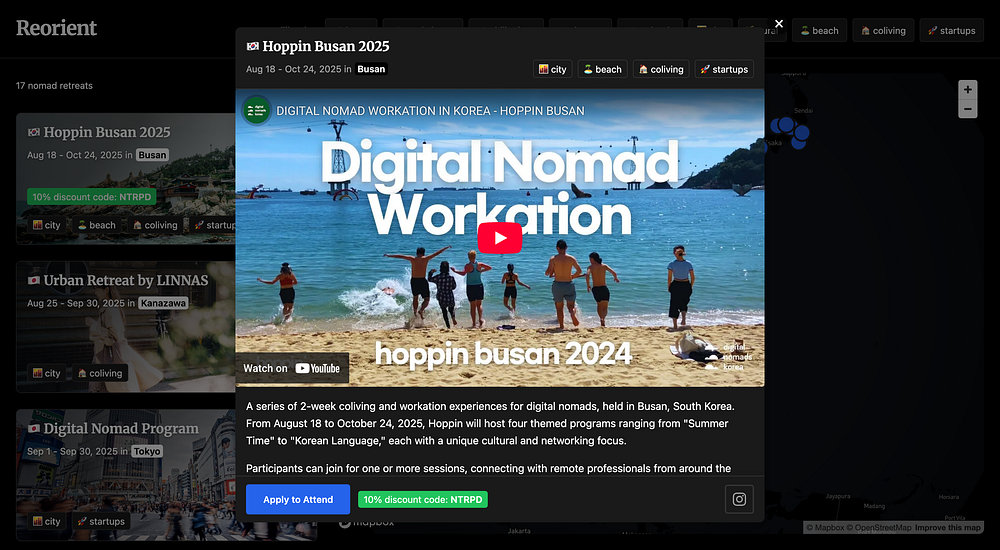
Task: Select the coliving tag in modal header
Action: 661,70
